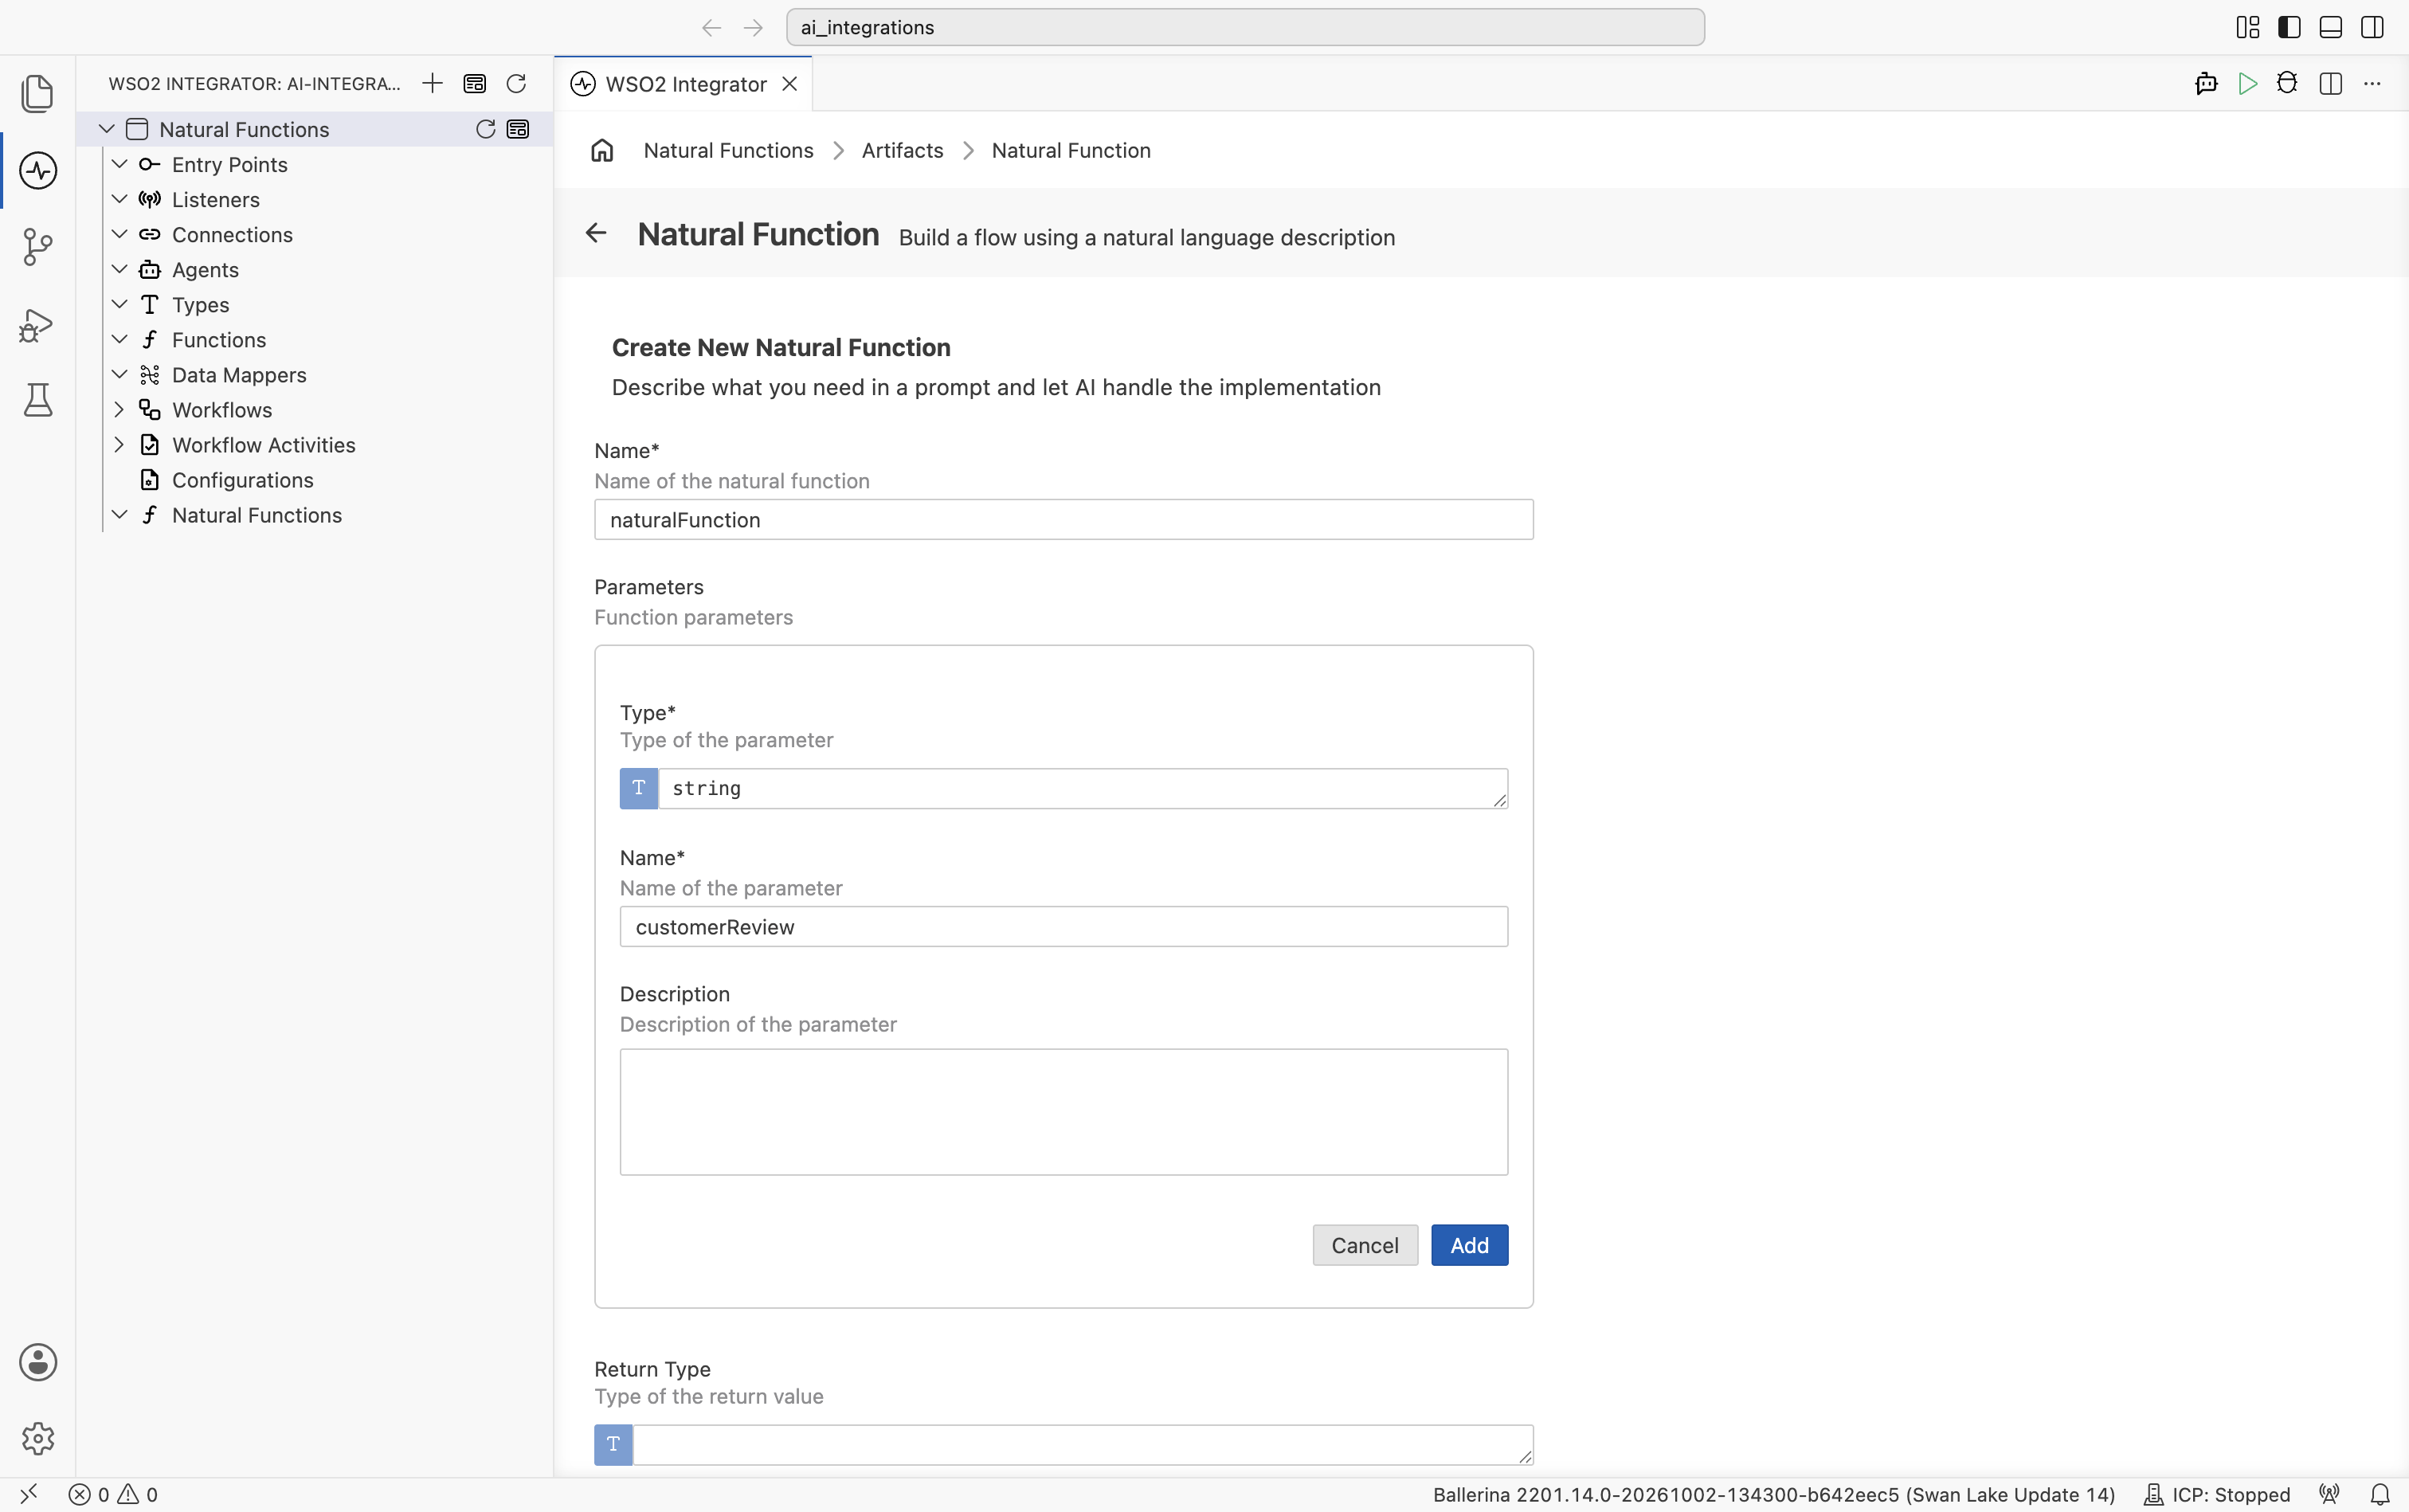
Task: Expand the Workflows node
Action: [119, 409]
